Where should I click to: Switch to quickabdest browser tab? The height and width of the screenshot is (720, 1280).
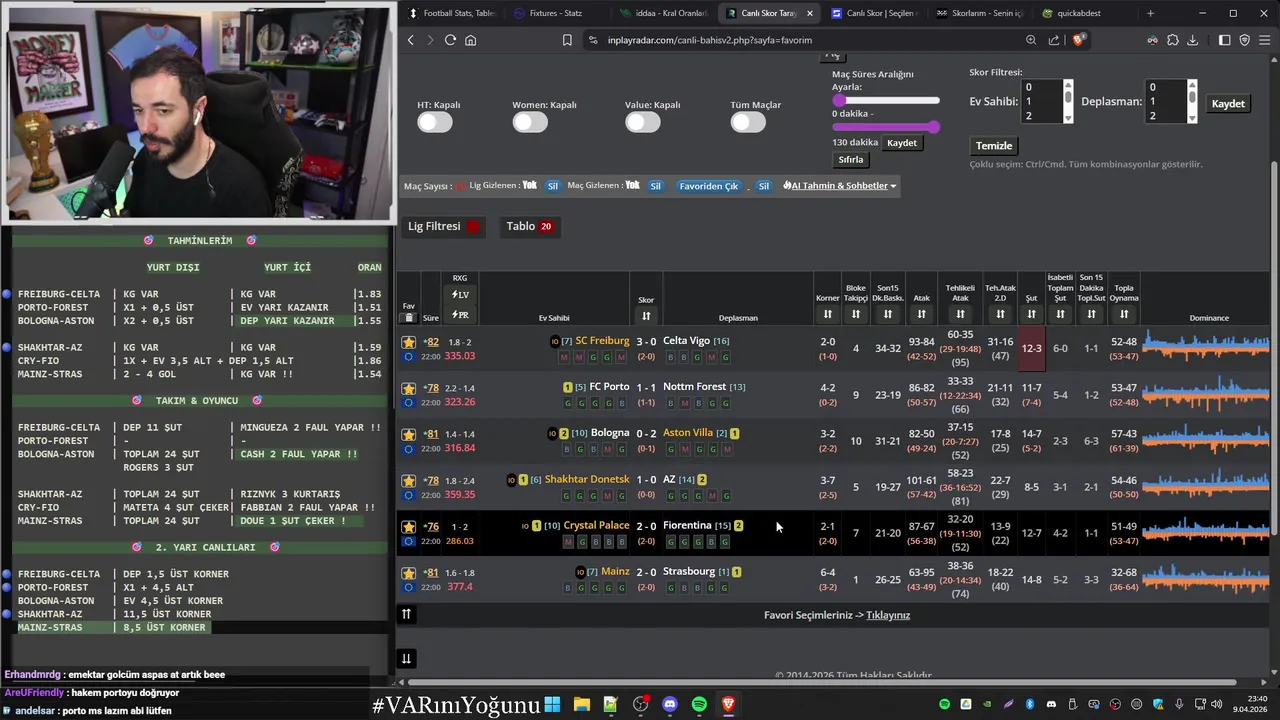[1082, 13]
